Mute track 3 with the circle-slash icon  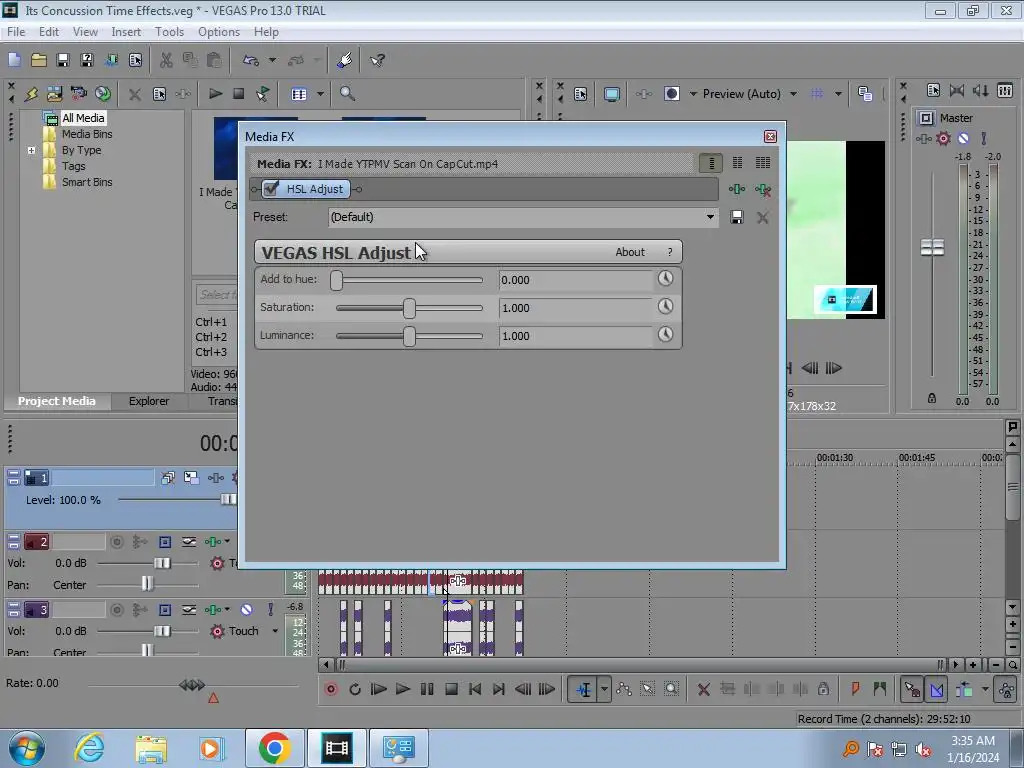(x=246, y=609)
